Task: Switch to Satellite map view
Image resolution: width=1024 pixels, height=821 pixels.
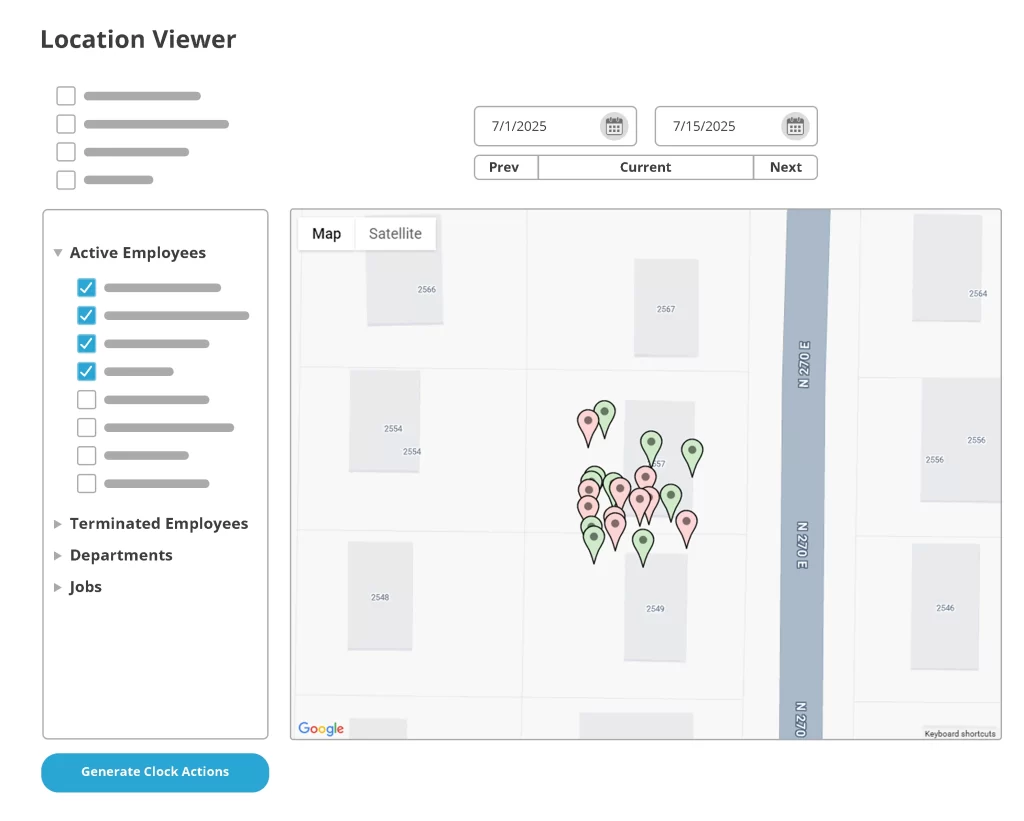Action: 395,234
